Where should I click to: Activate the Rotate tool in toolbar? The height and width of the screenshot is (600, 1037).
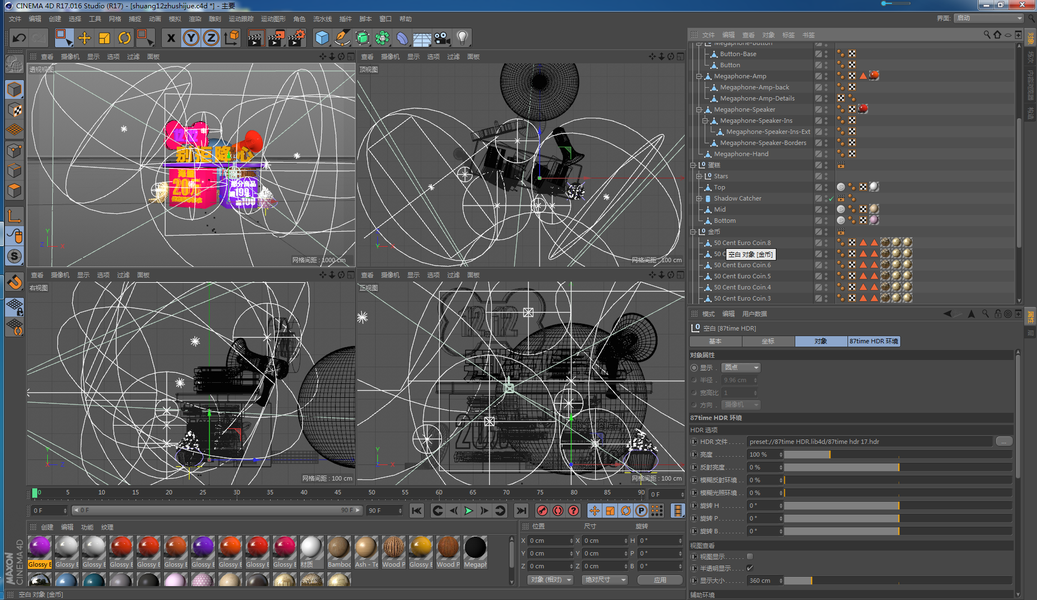(124, 38)
